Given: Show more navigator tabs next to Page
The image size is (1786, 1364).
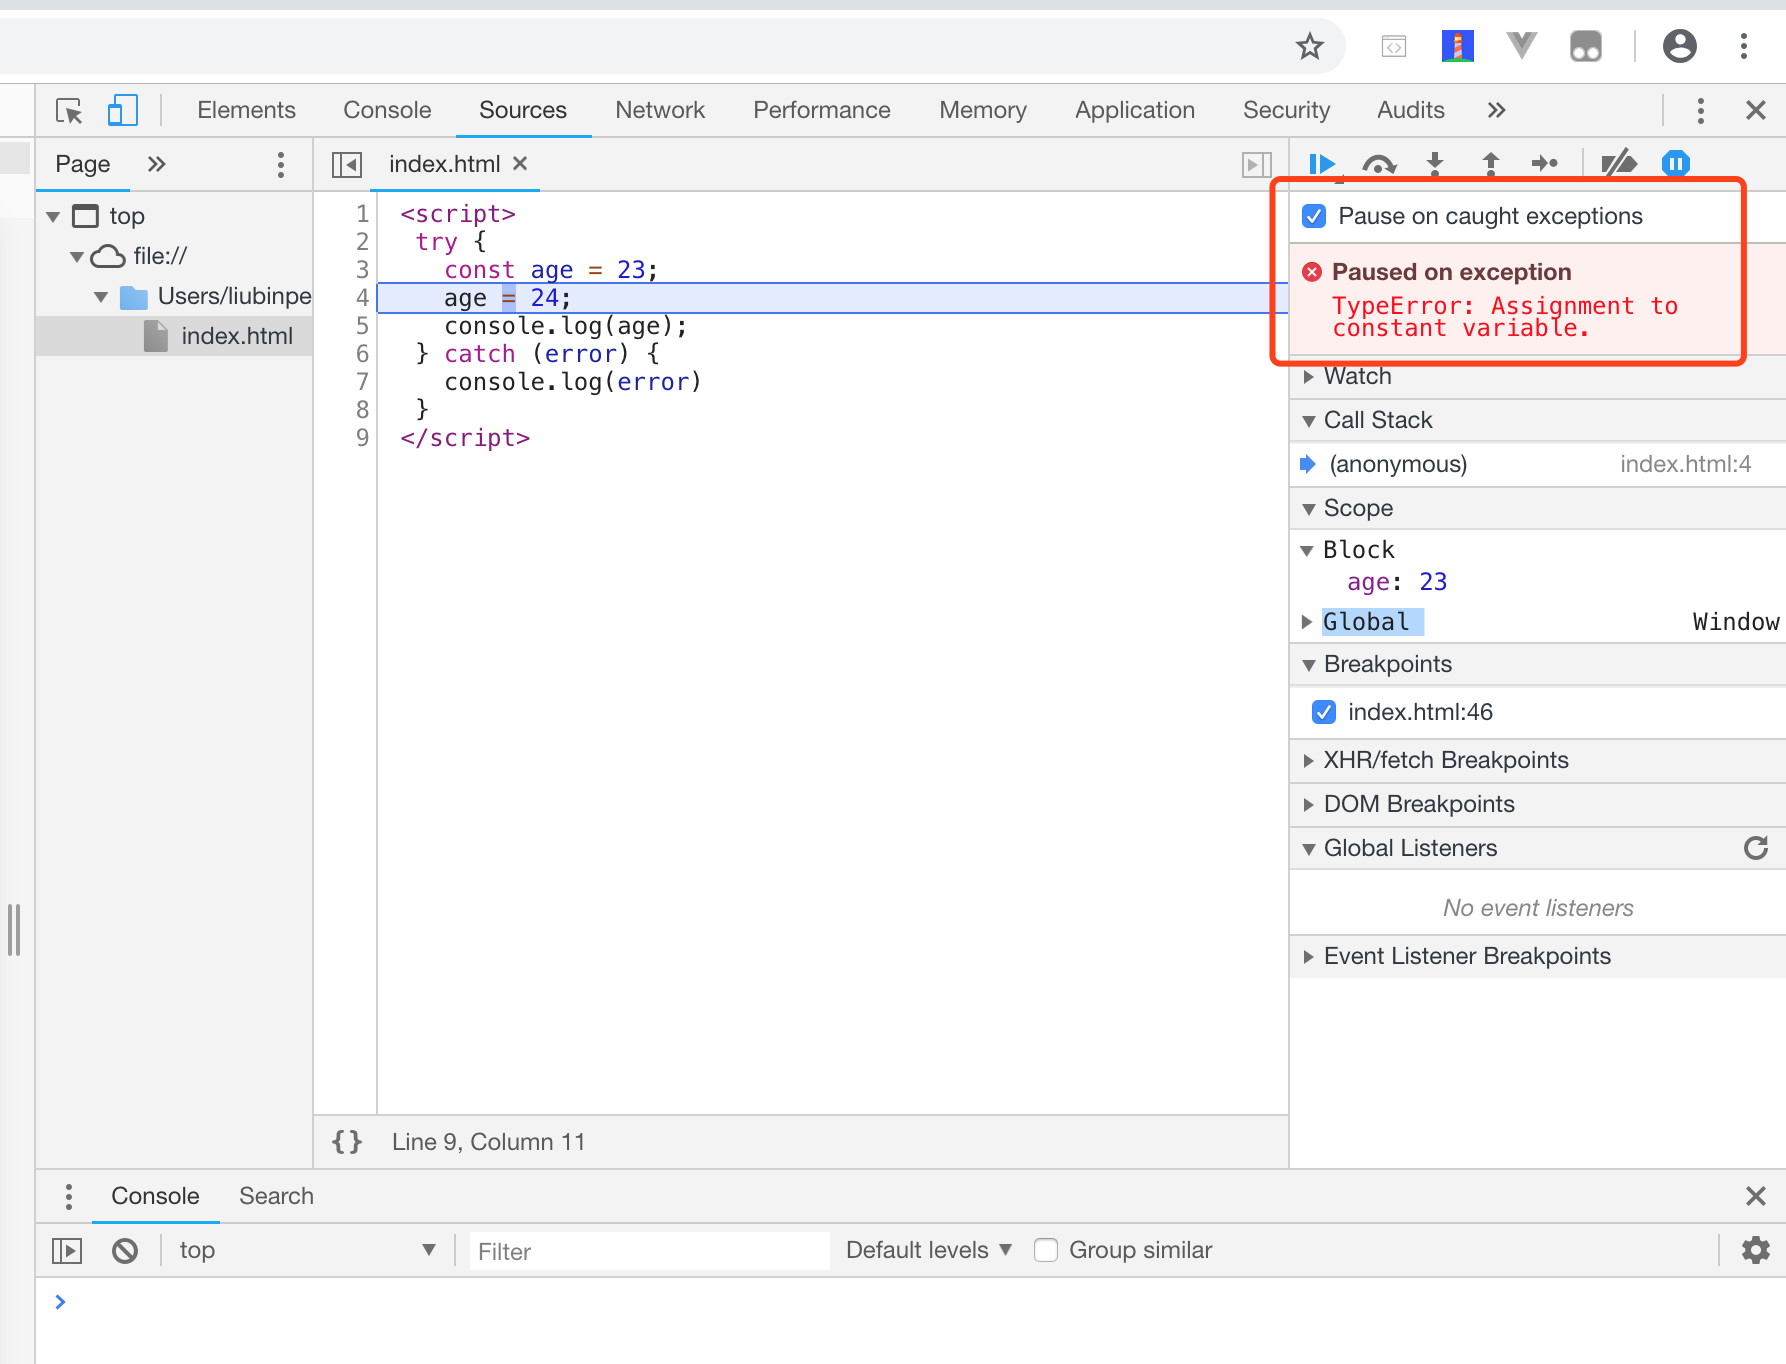Looking at the screenshot, I should click(156, 164).
